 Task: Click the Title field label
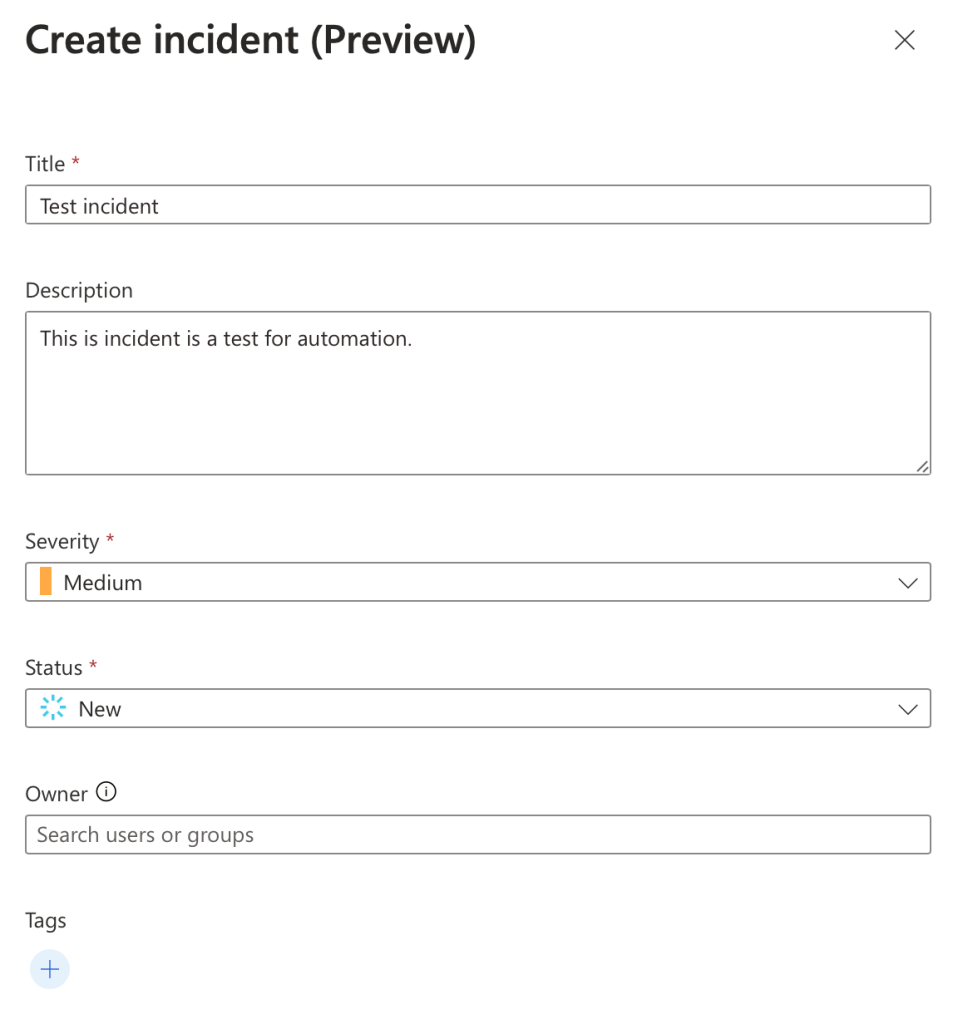[x=45, y=164]
